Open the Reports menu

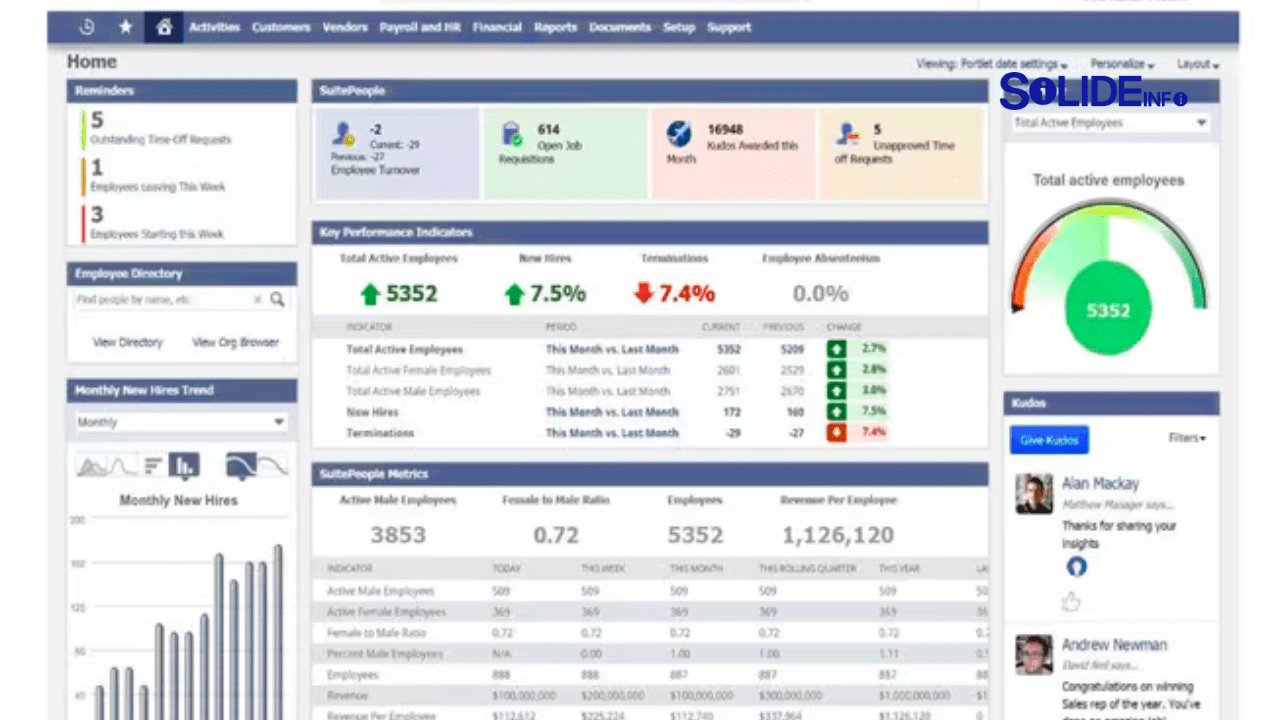tap(555, 27)
